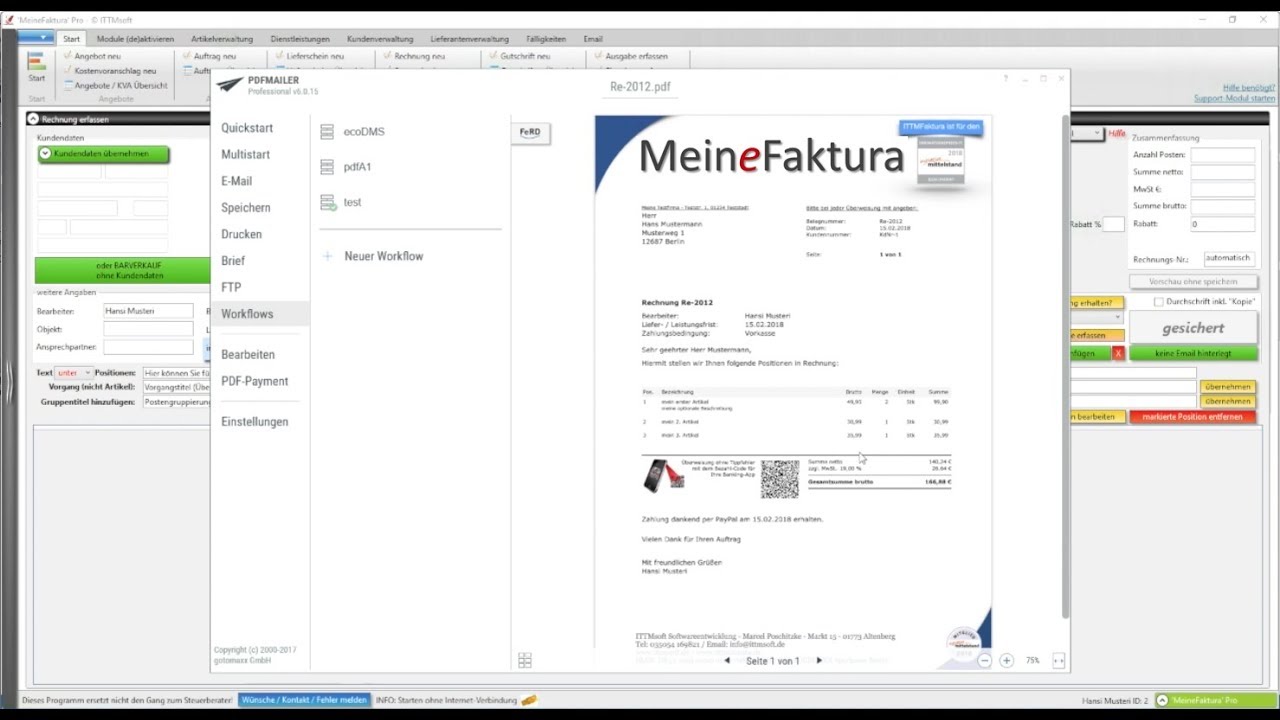The width and height of the screenshot is (1280, 720).
Task: Open the Speichern section
Action: (x=246, y=208)
